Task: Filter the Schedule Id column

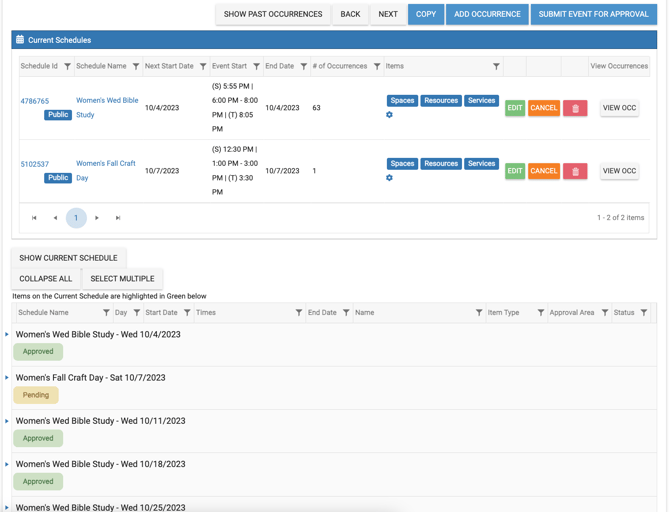Action: tap(68, 67)
